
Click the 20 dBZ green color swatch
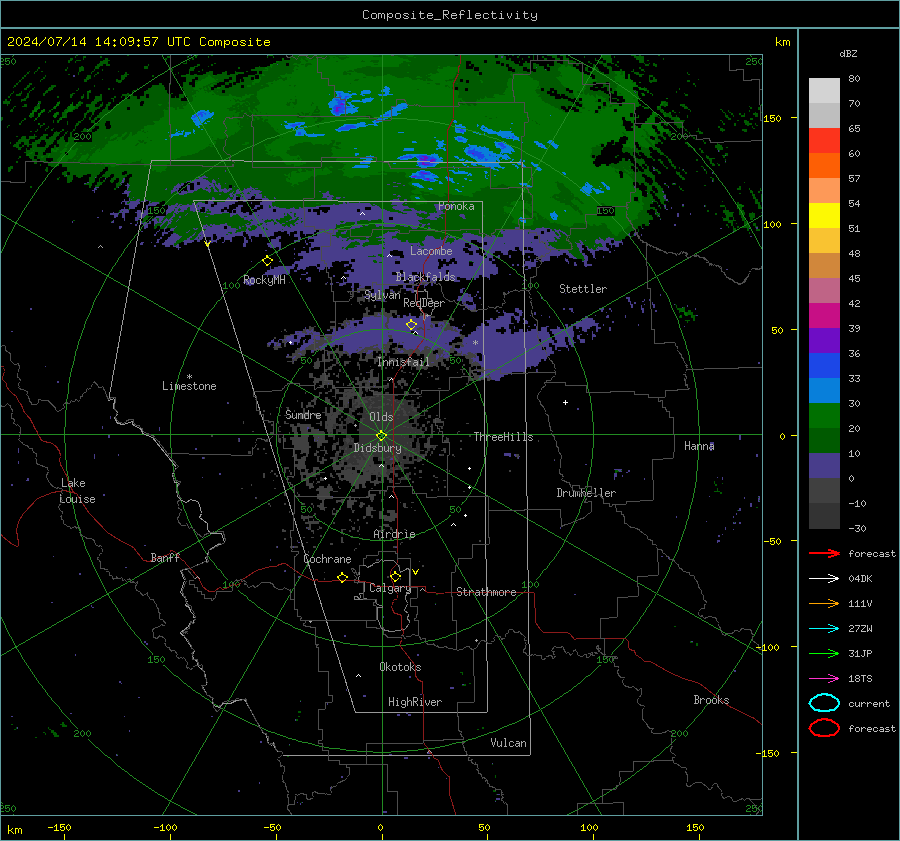824,416
